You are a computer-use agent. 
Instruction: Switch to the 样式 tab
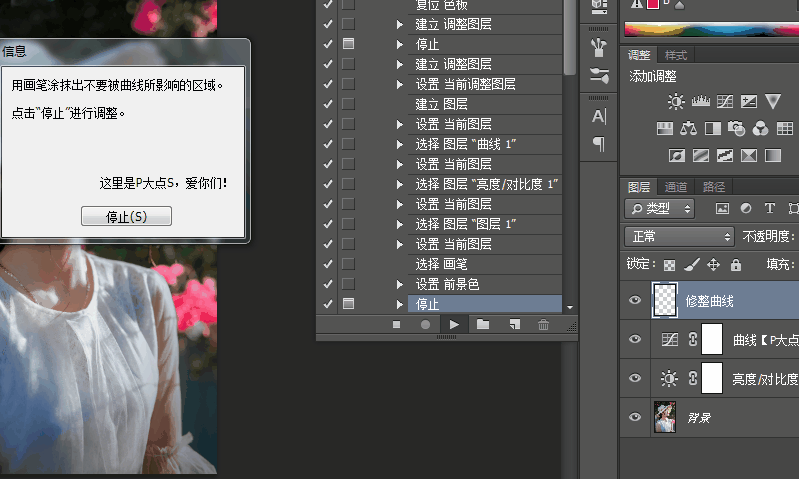[x=676, y=55]
